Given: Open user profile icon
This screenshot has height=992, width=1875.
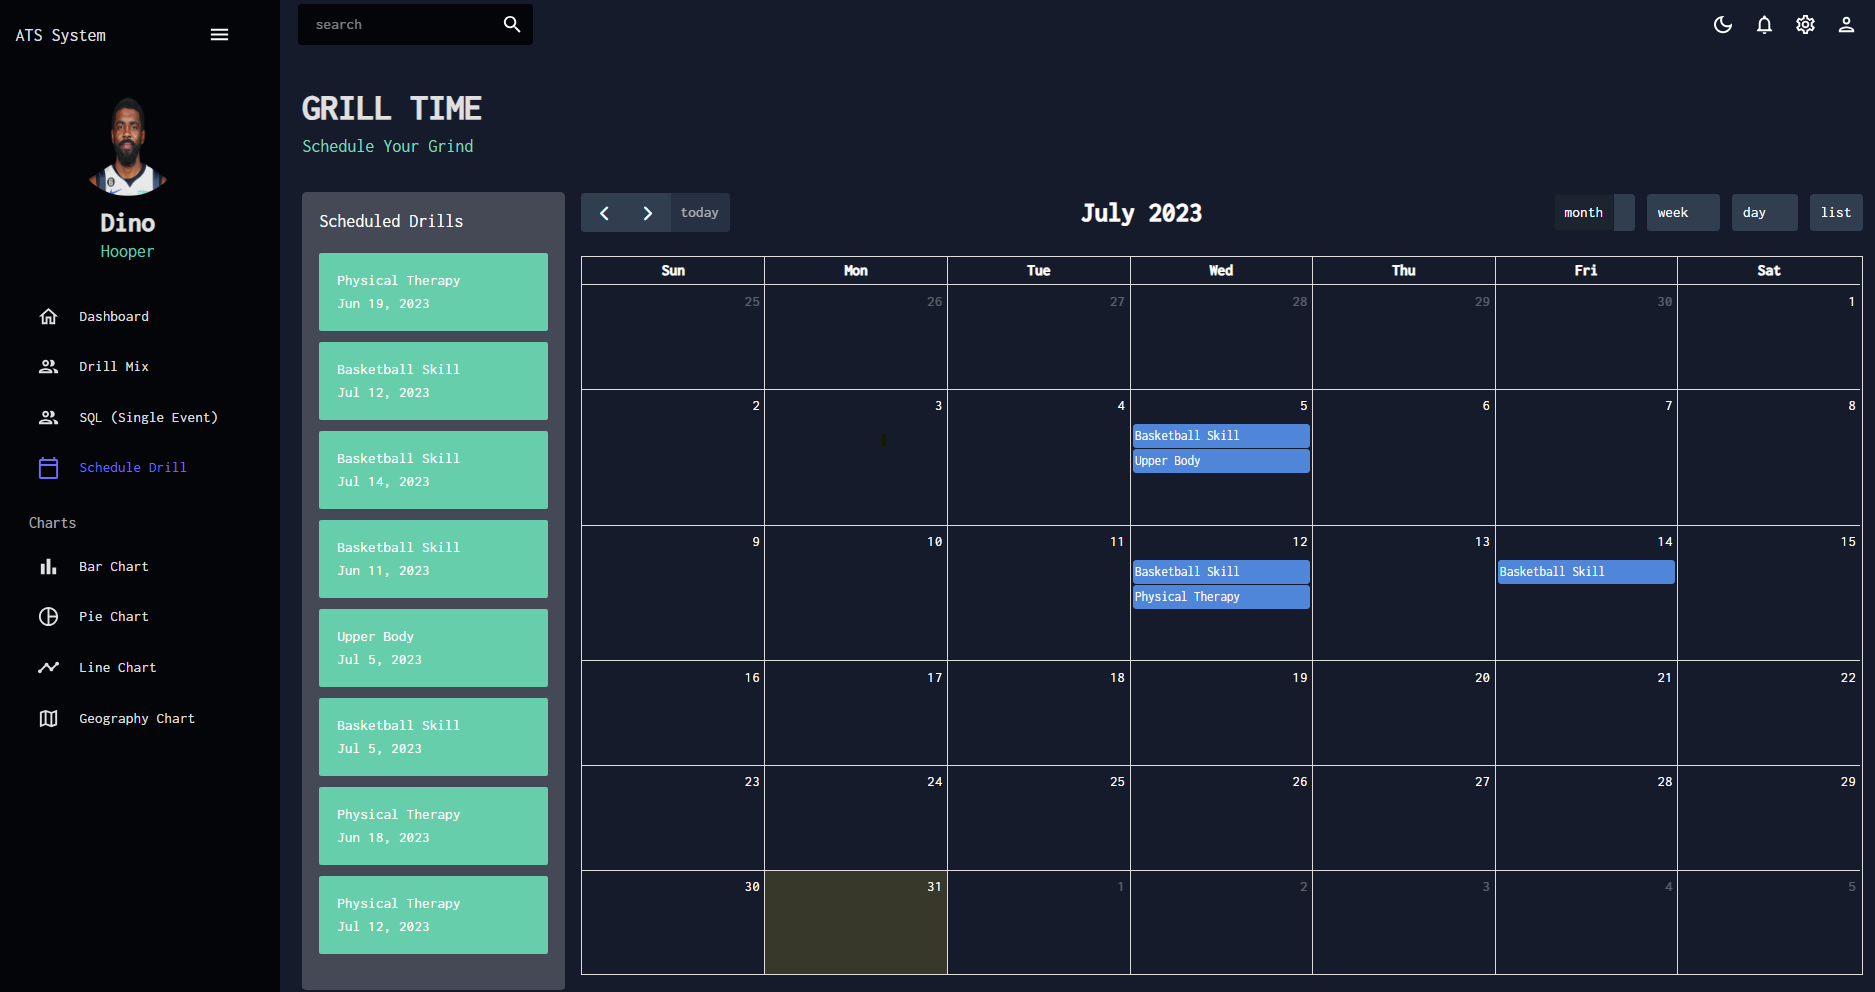Looking at the screenshot, I should point(1846,25).
